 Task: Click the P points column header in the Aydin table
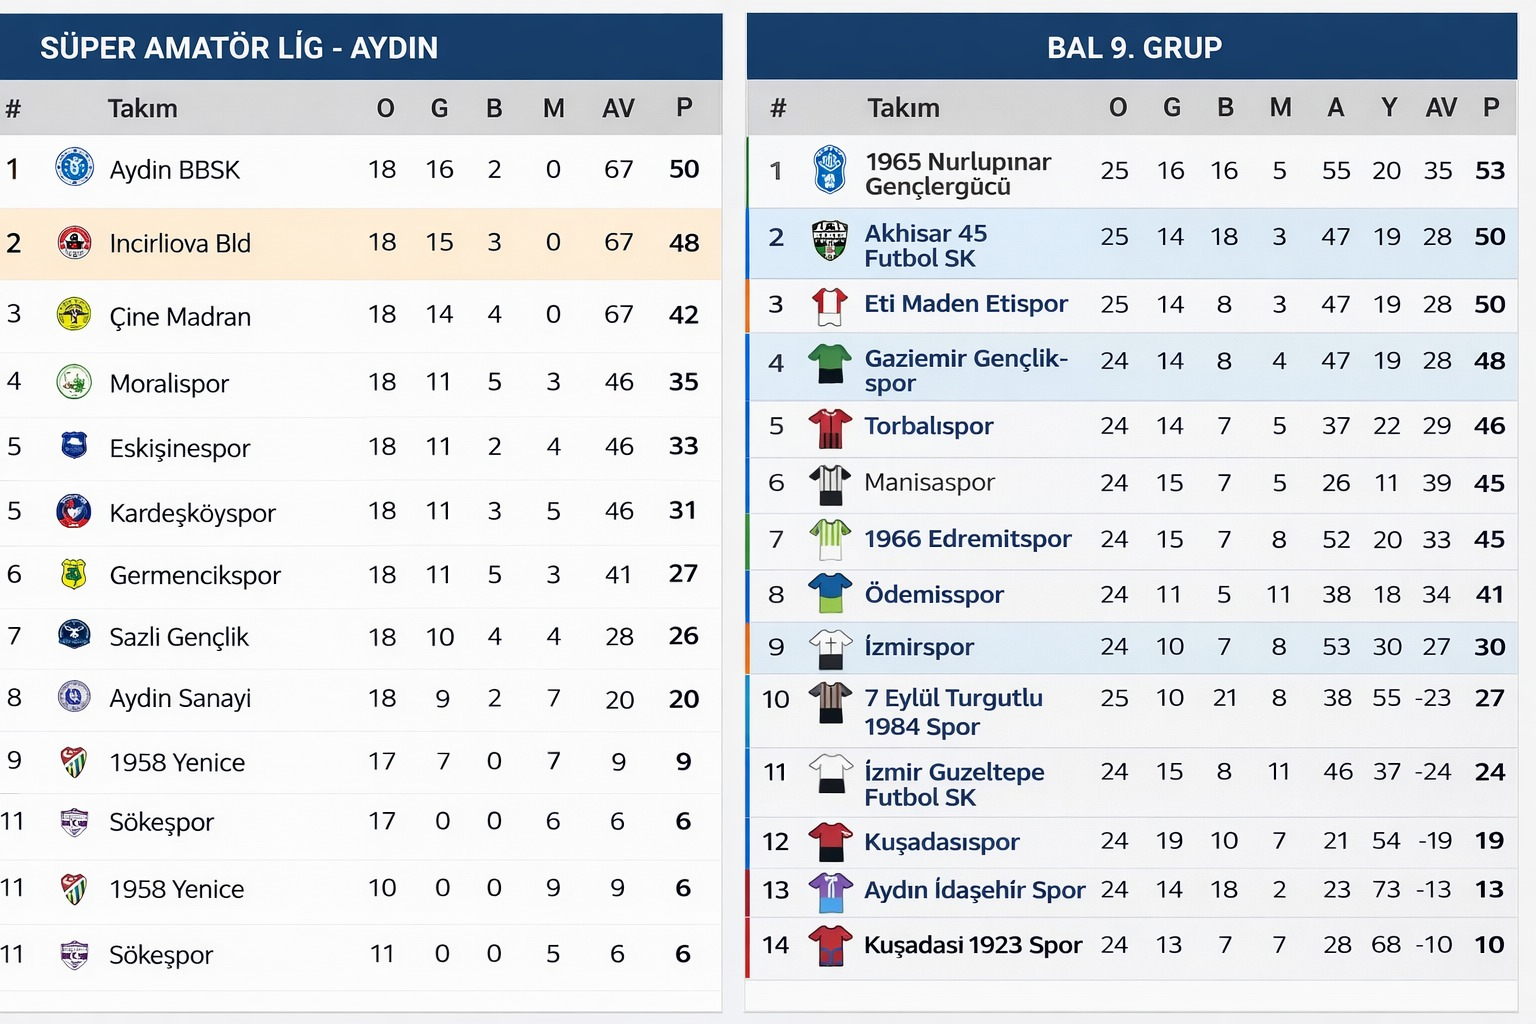coord(684,108)
